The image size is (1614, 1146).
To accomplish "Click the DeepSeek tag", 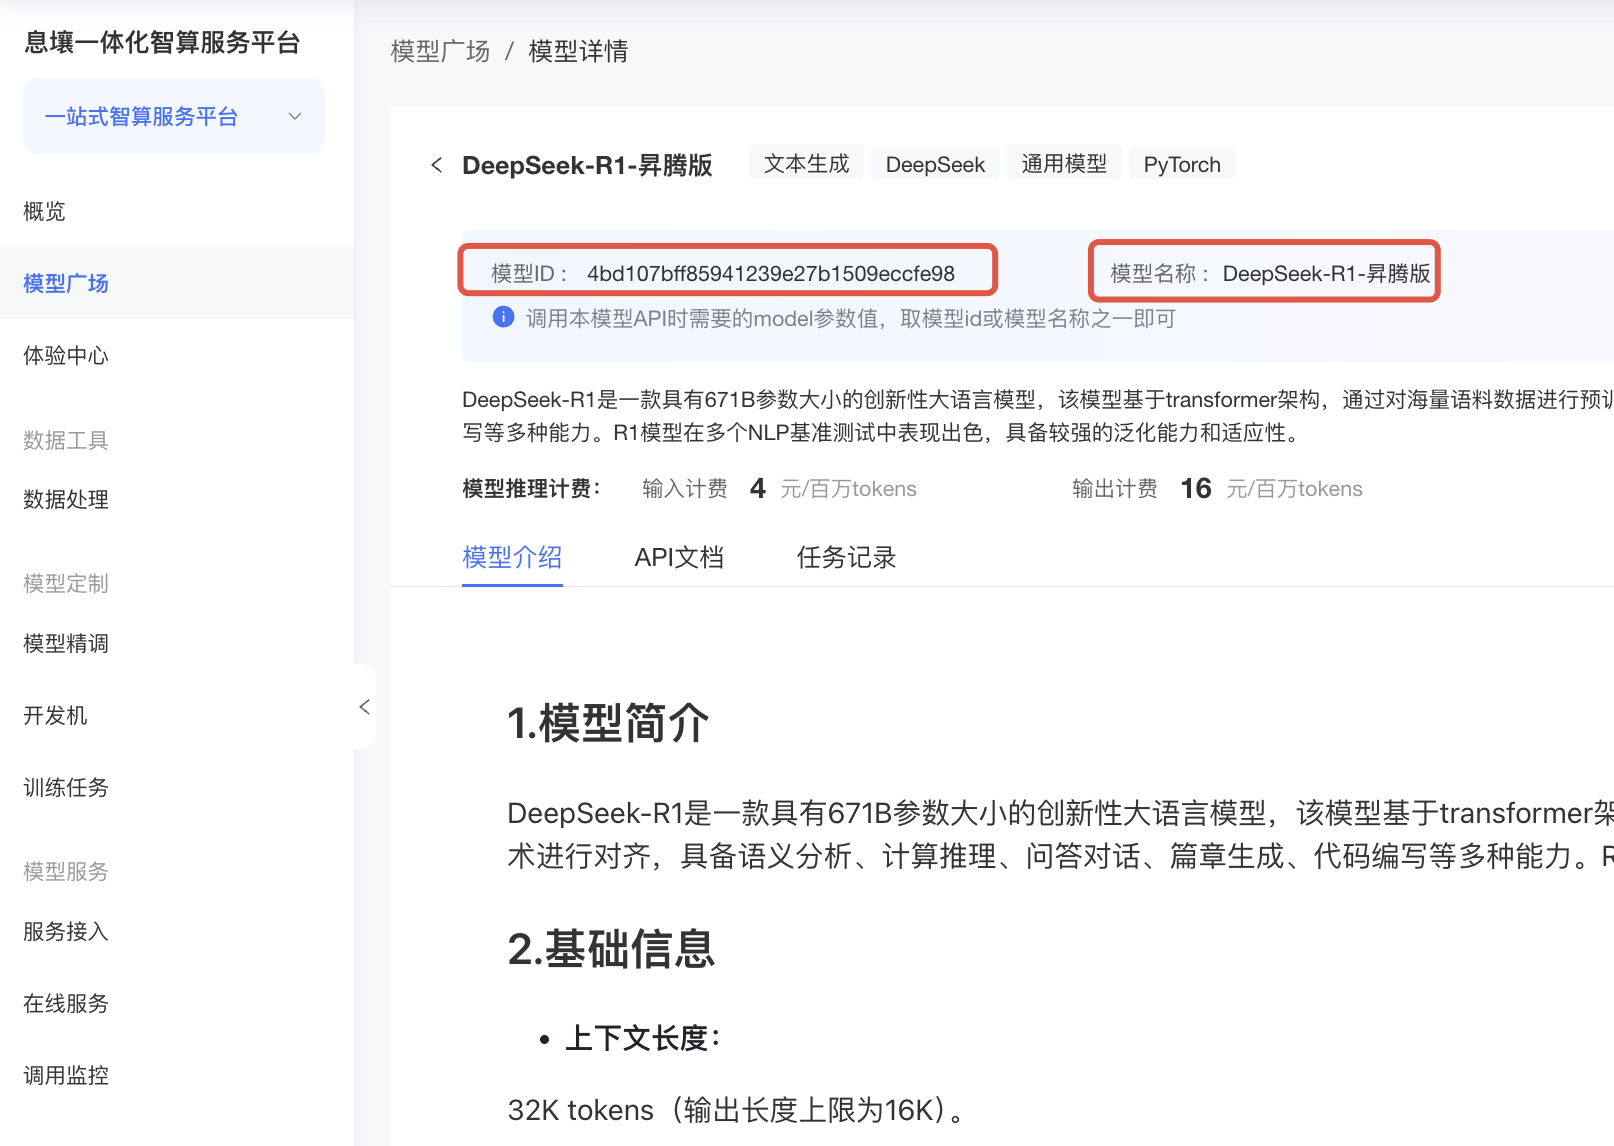I will click(935, 164).
